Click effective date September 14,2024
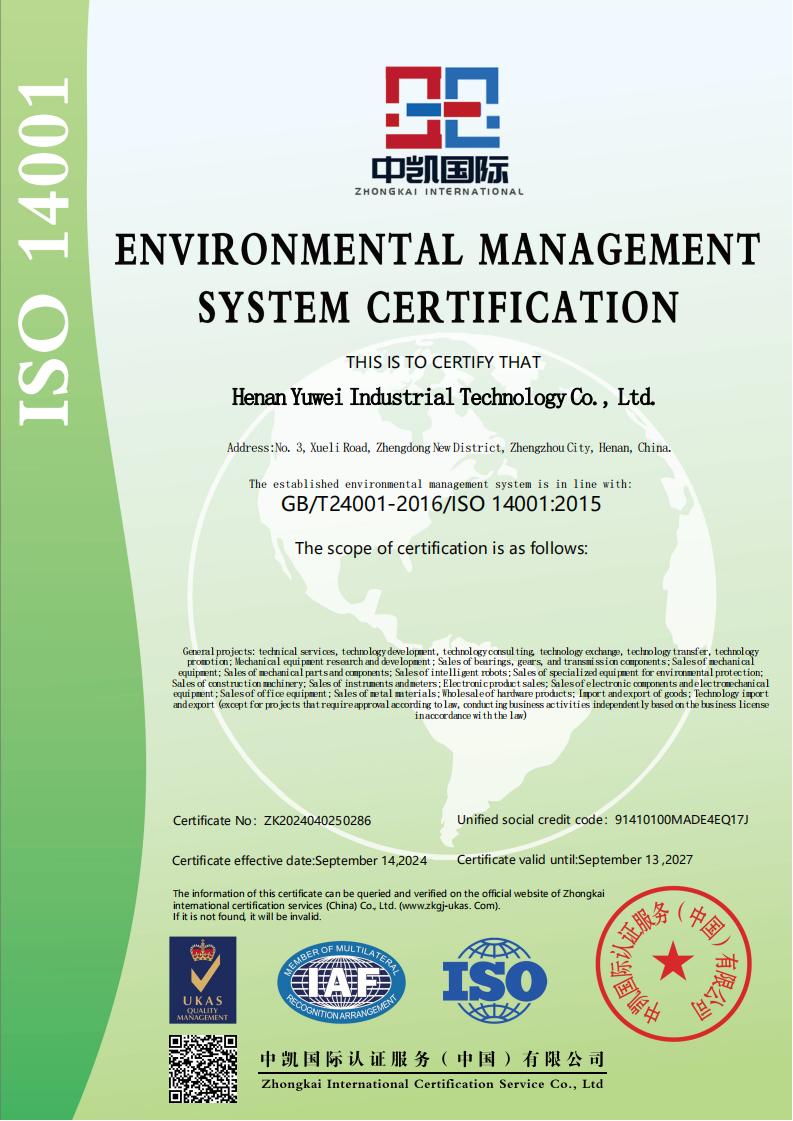Viewport: 793px width, 1121px height. click(371, 861)
